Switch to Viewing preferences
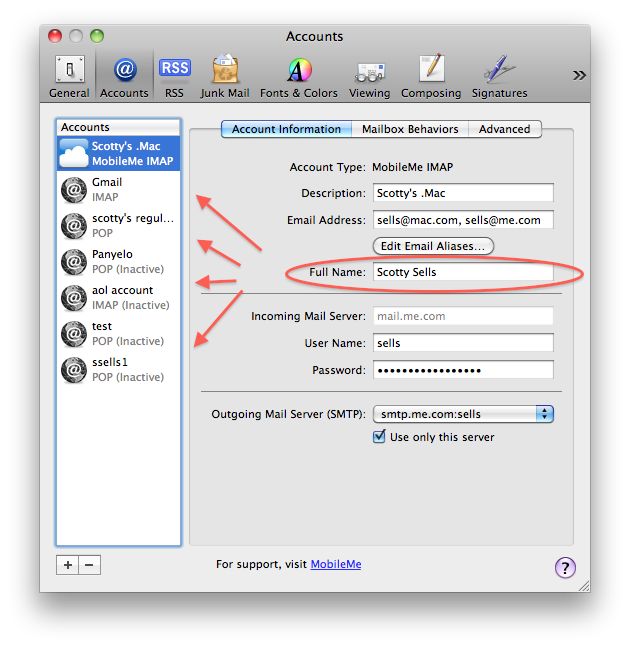 369,76
